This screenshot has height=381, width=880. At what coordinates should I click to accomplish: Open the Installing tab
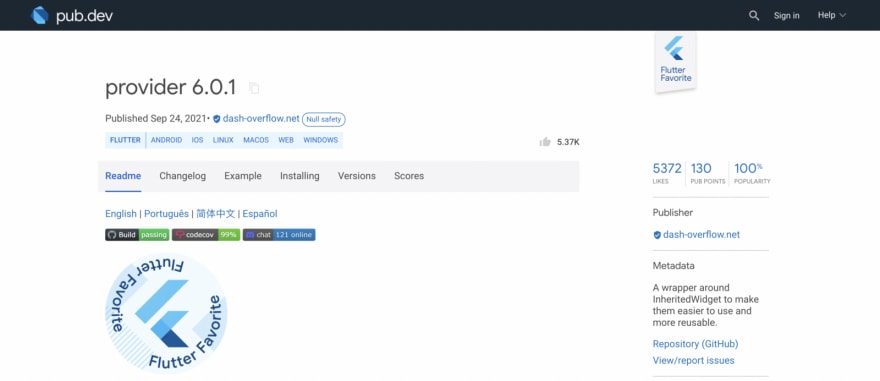[x=300, y=176]
